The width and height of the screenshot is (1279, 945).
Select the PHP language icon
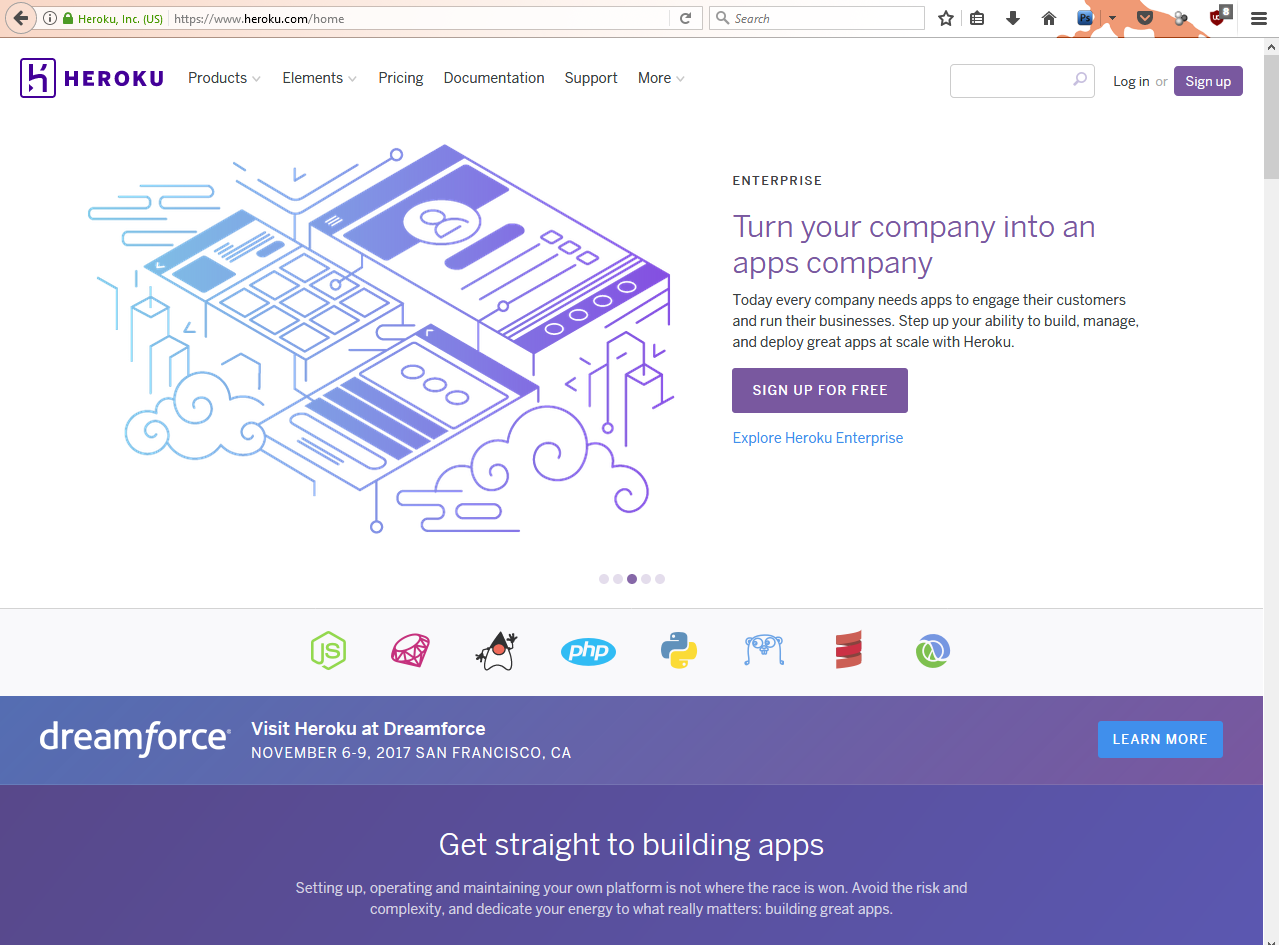click(x=588, y=652)
